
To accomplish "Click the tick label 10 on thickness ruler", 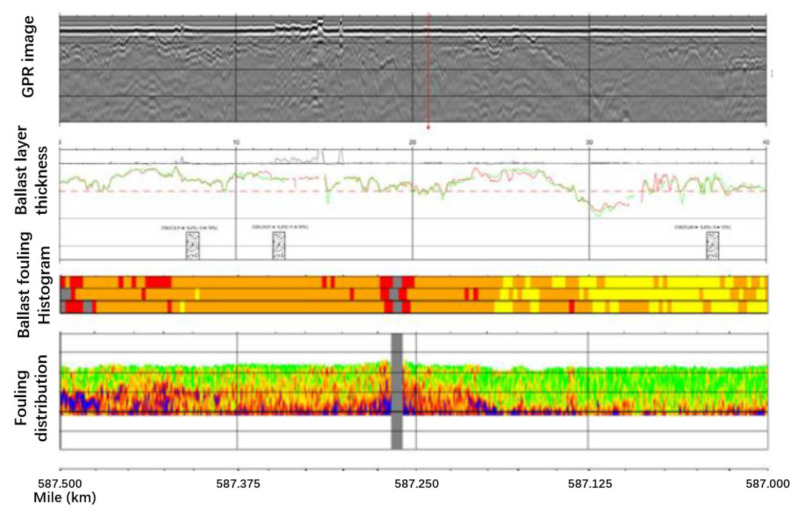I will coord(235,141).
